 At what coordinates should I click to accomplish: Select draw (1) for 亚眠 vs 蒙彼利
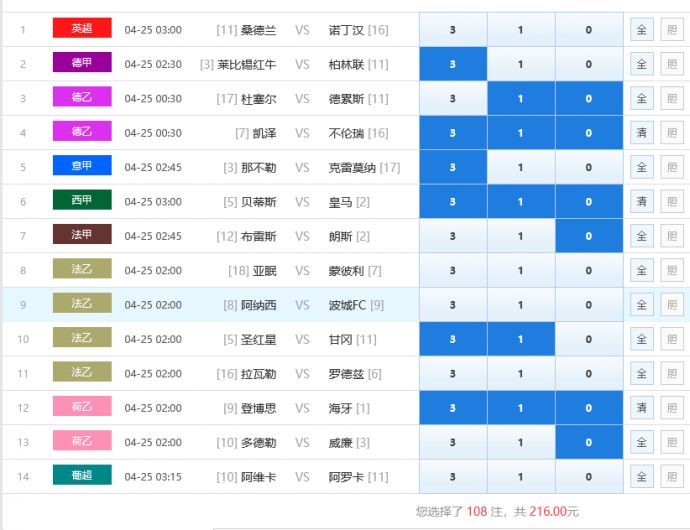520,270
